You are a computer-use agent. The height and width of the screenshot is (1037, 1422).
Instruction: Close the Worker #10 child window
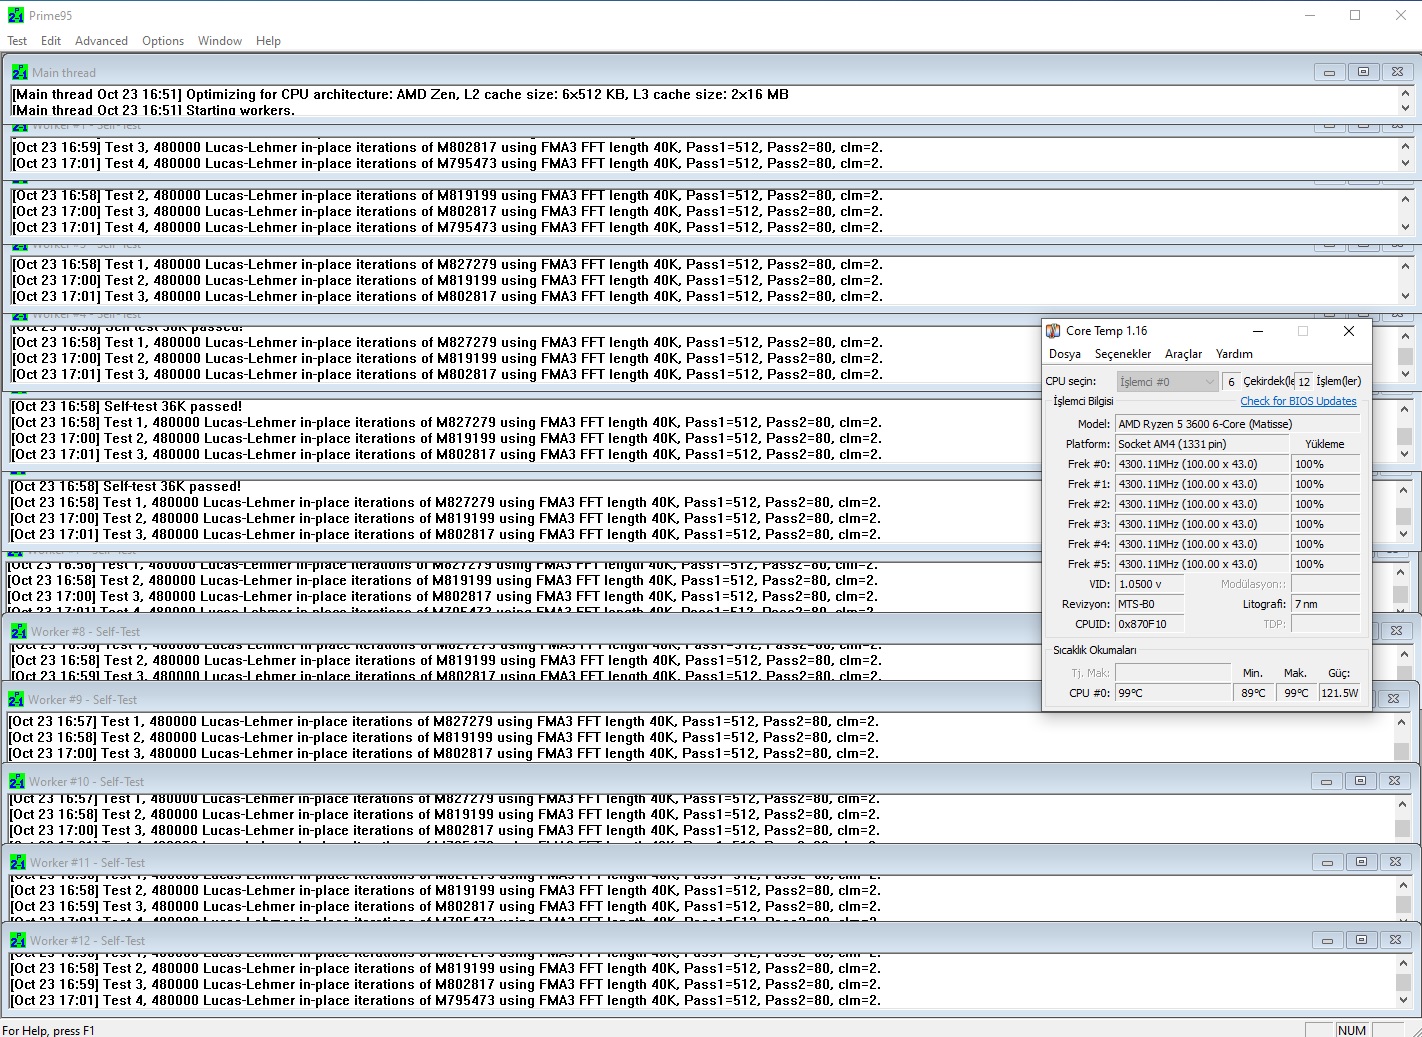[1395, 781]
